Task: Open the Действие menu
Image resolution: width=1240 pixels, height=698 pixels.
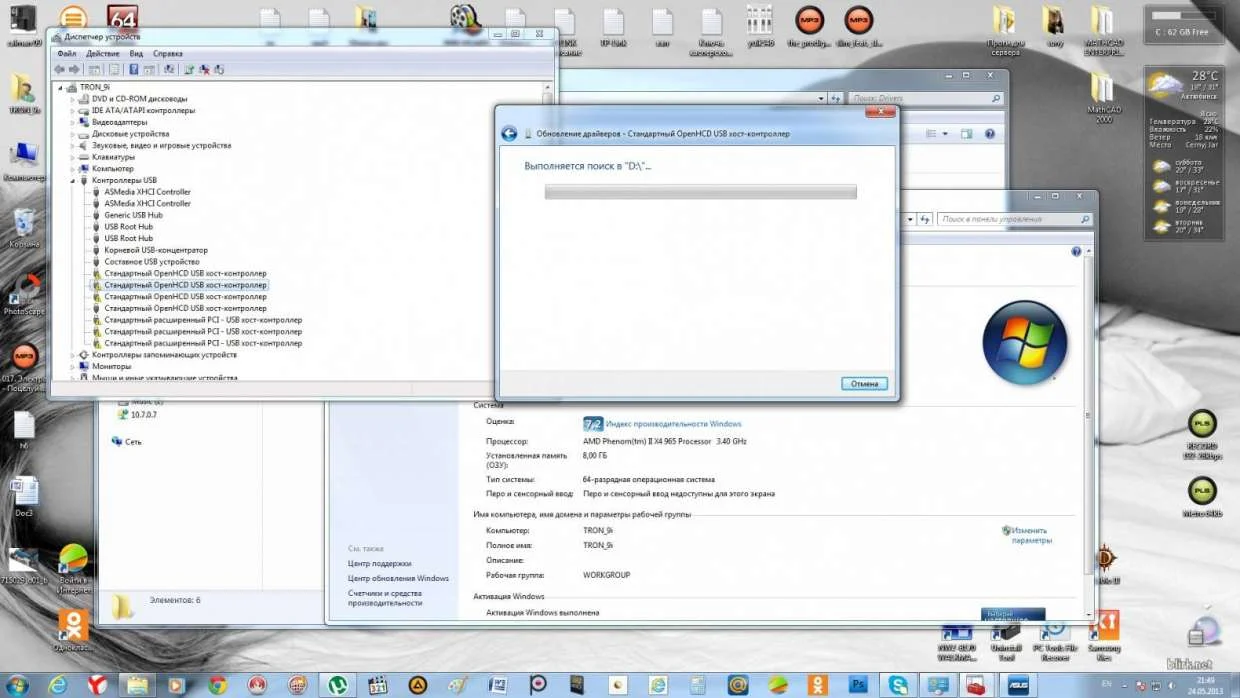Action: pyautogui.click(x=103, y=53)
